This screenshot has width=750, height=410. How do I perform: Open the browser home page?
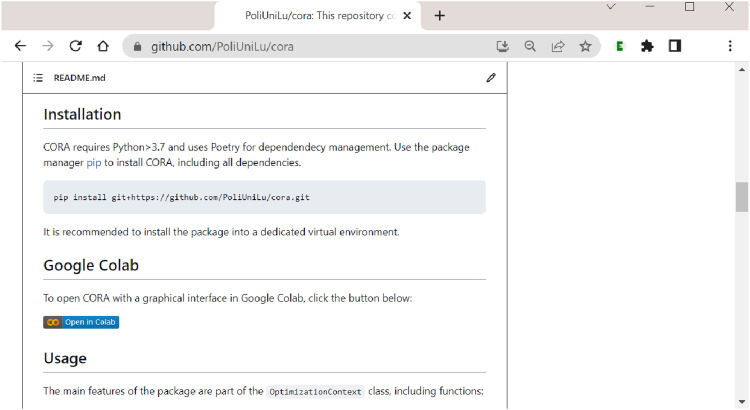103,46
